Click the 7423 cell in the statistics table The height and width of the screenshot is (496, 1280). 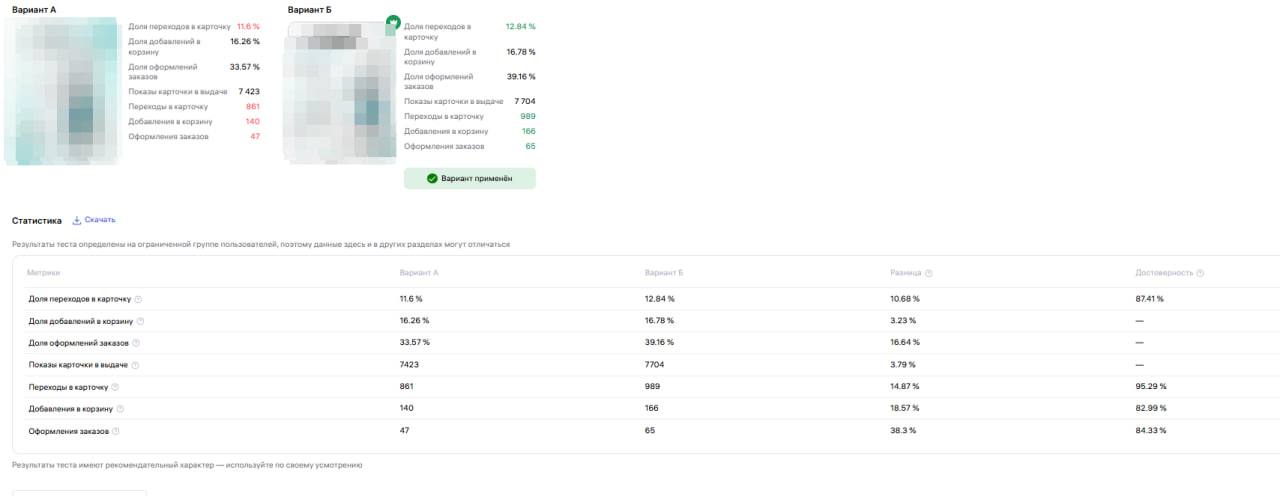409,365
